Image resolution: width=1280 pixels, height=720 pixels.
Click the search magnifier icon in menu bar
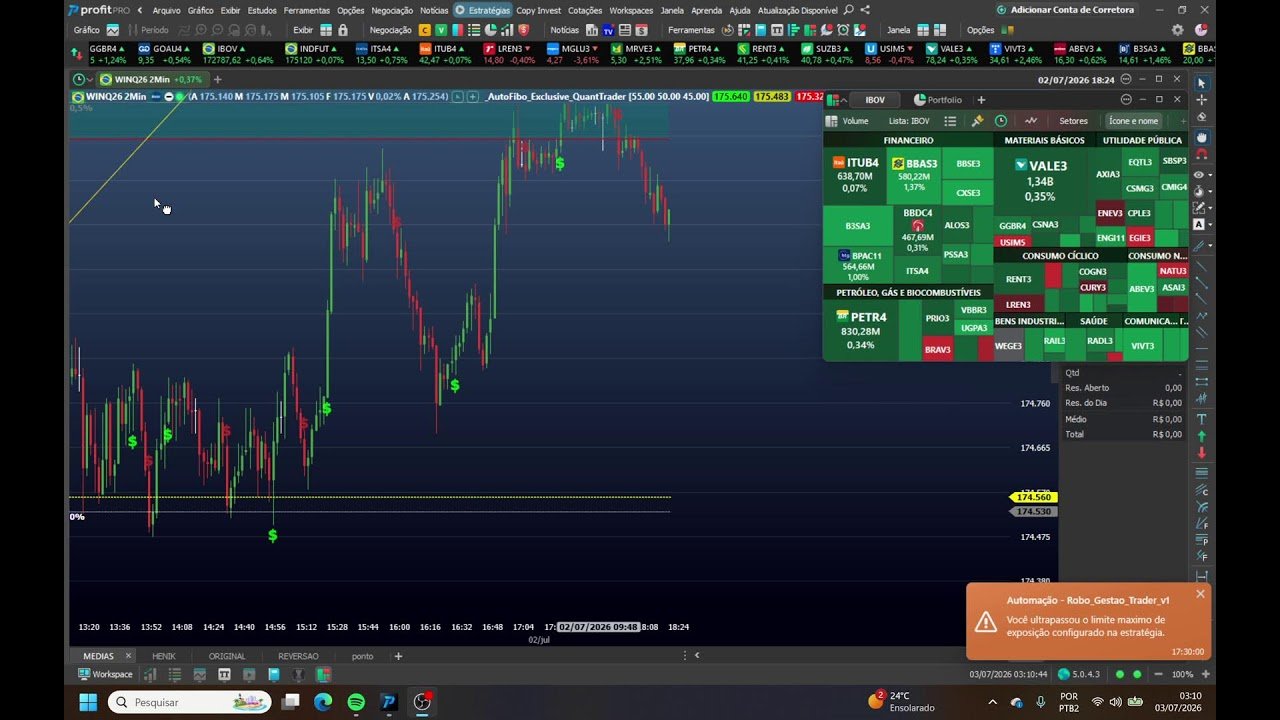pos(848,10)
